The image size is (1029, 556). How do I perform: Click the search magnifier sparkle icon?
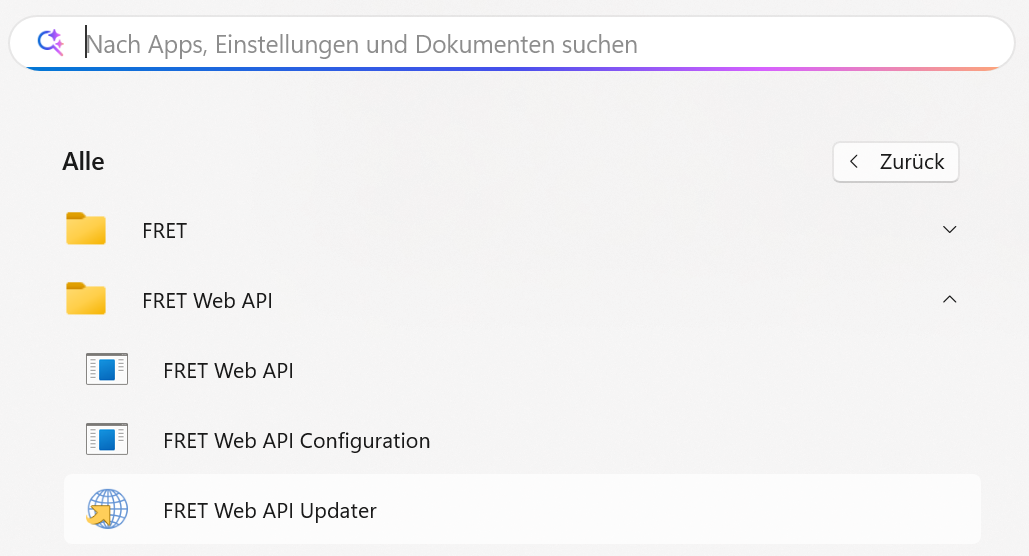click(x=50, y=42)
